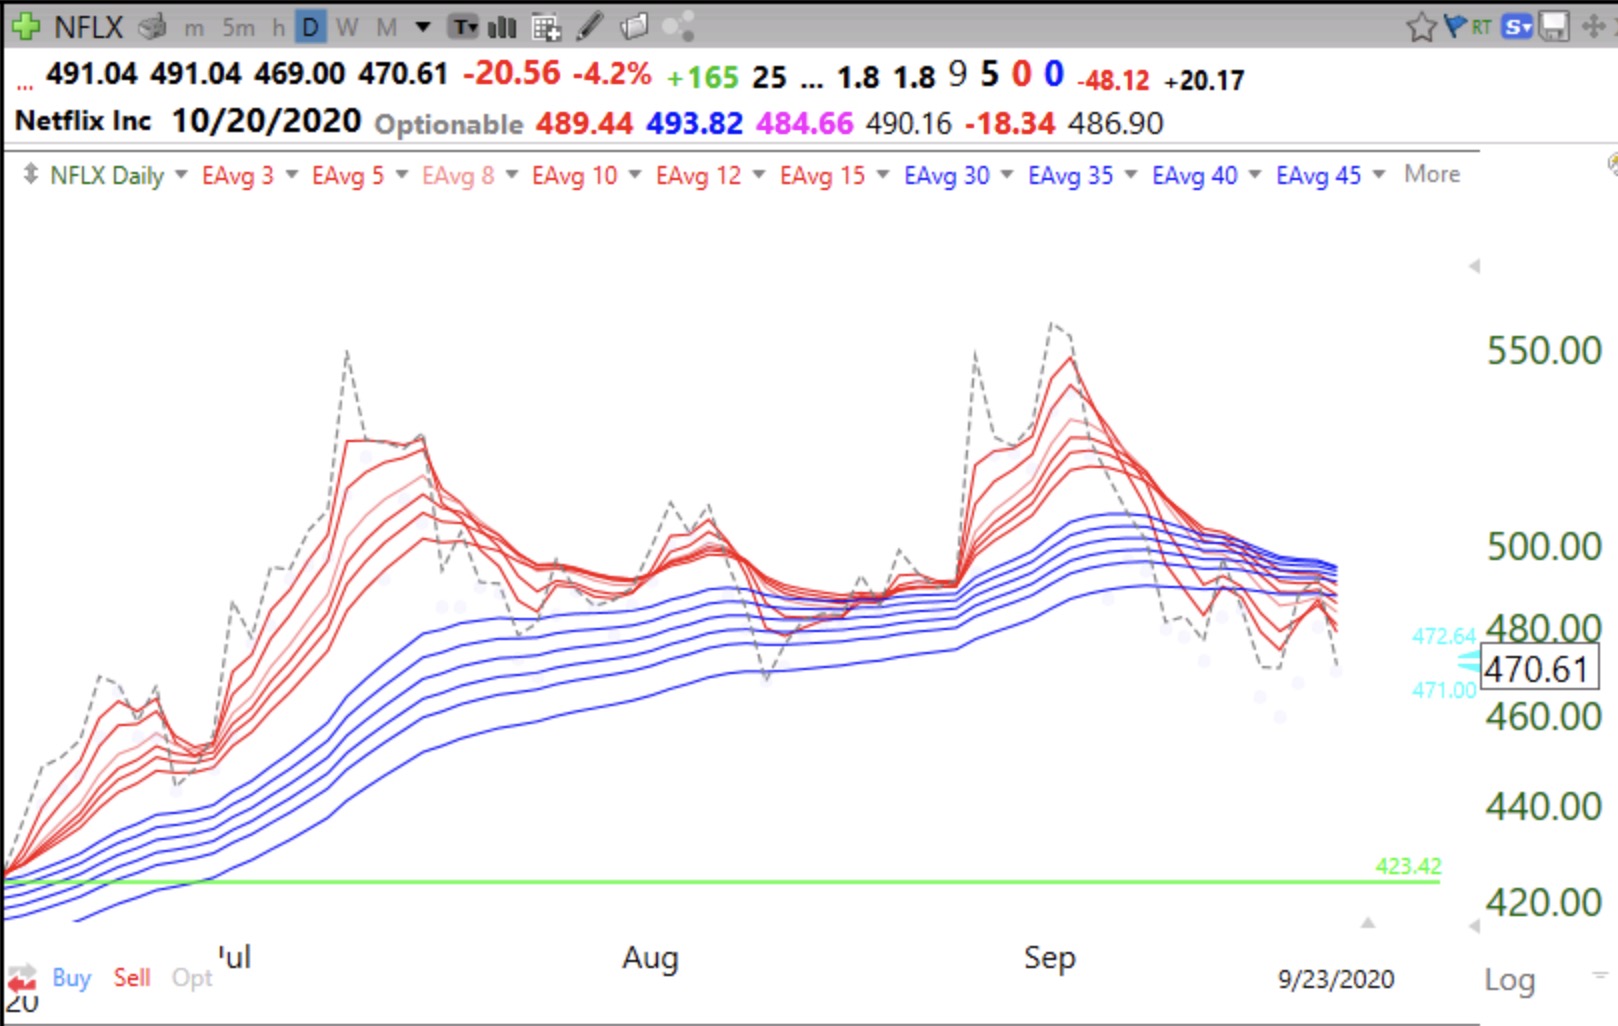The image size is (1618, 1026).
Task: Click the RT real-time indicator
Action: click(1481, 27)
